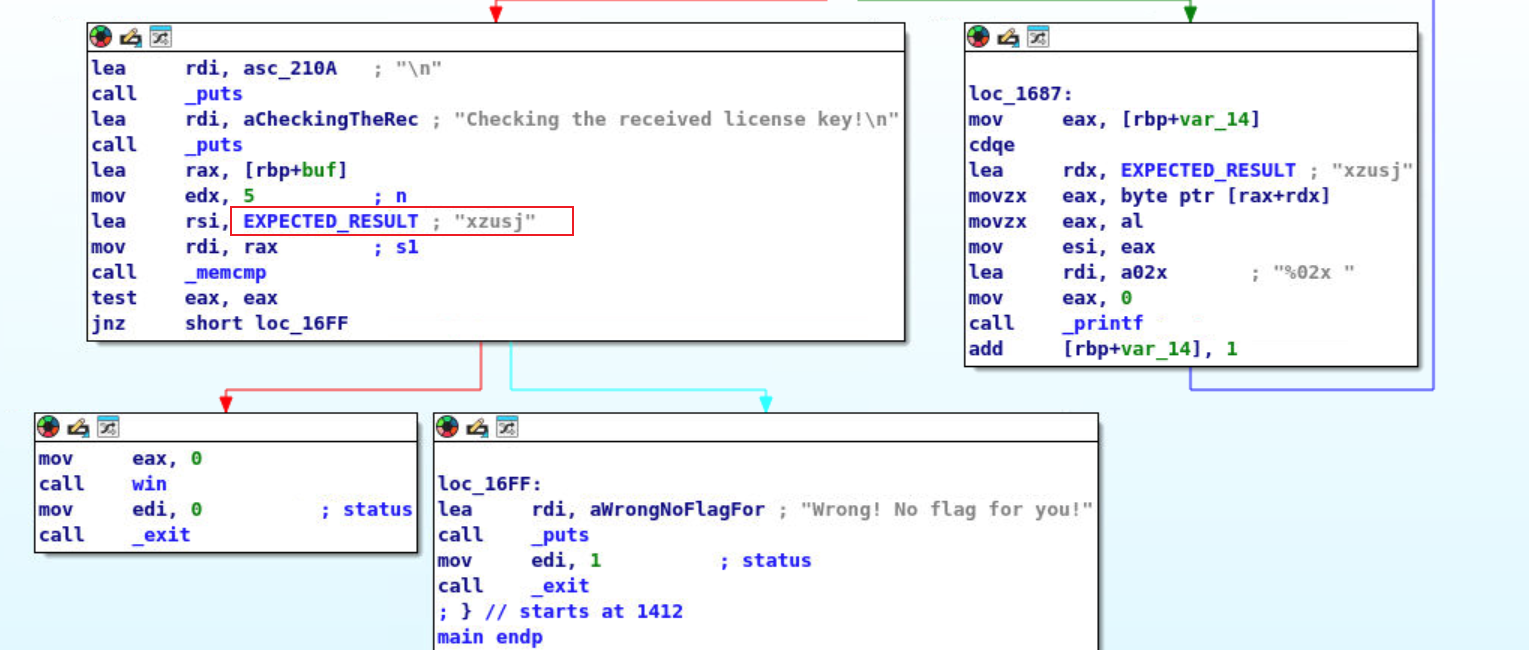Click the group nodes icon on the win call block

tap(108, 427)
